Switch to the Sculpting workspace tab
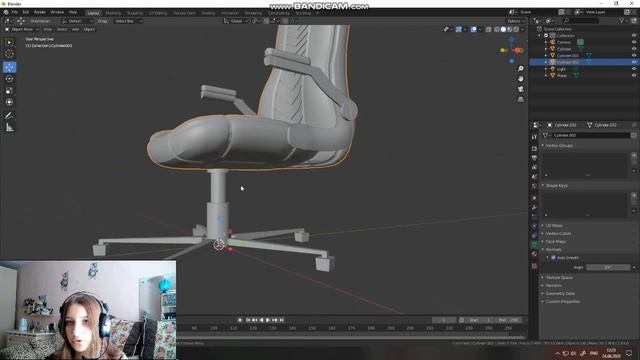640x360 pixels. coord(135,13)
